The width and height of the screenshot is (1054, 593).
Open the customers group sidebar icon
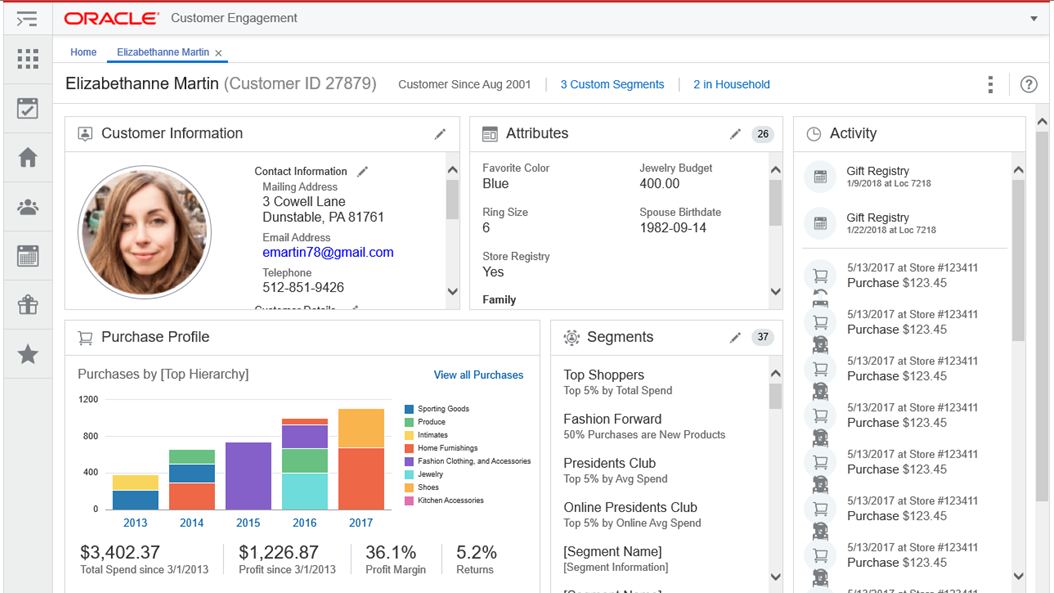(x=28, y=207)
